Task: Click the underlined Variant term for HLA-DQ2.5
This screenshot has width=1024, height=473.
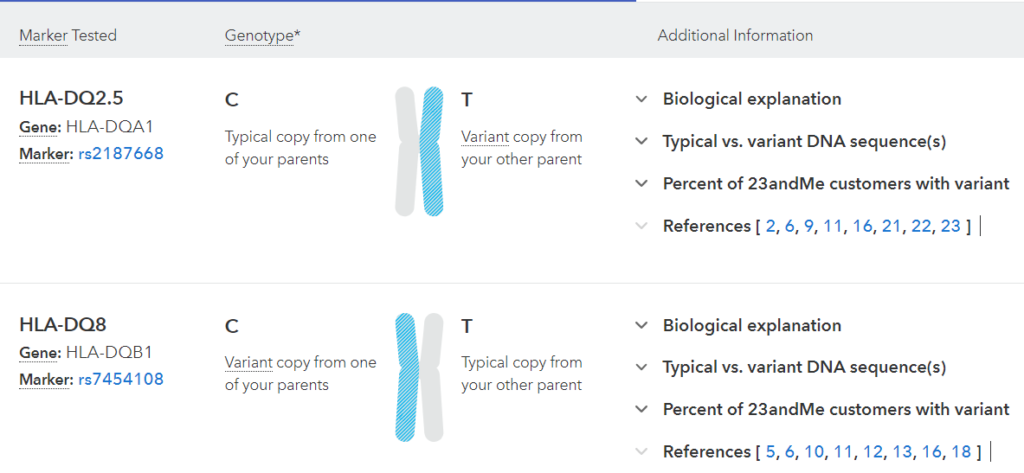Action: tap(485, 137)
